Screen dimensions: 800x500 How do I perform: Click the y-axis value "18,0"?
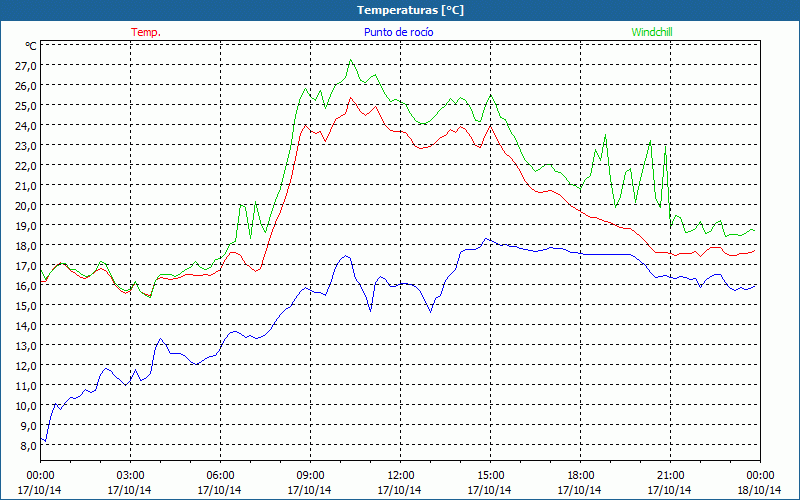[27, 245]
